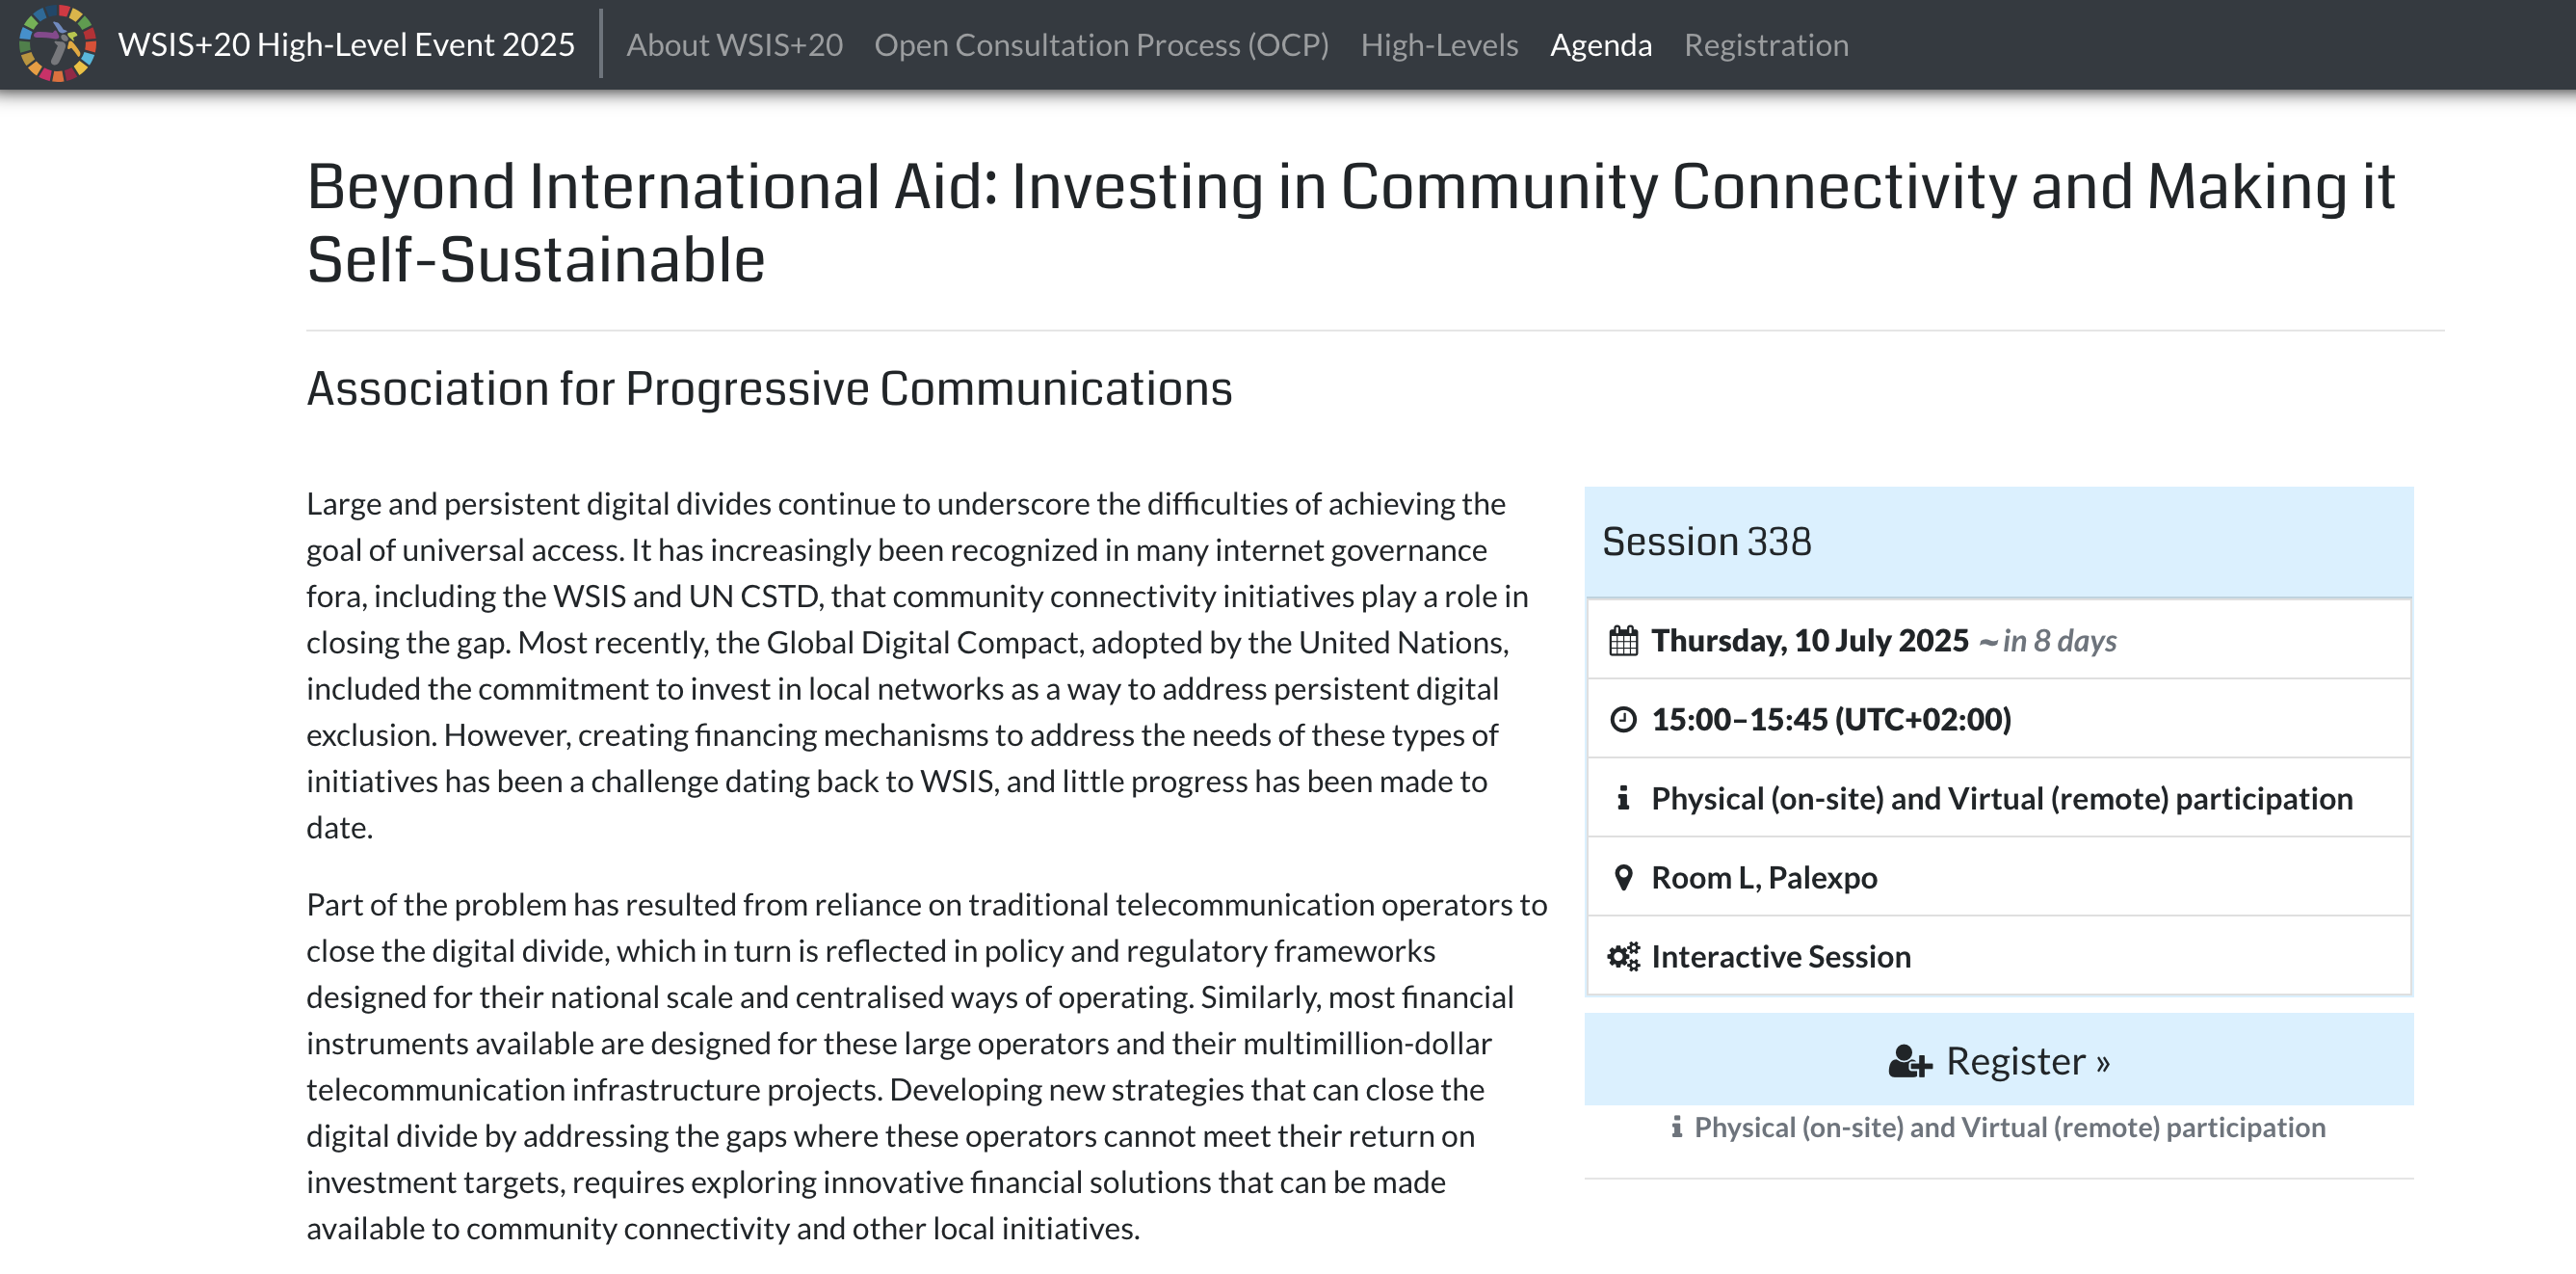Click the WSIS colorful circular logo
This screenshot has width=2576, height=1274.
(x=57, y=44)
